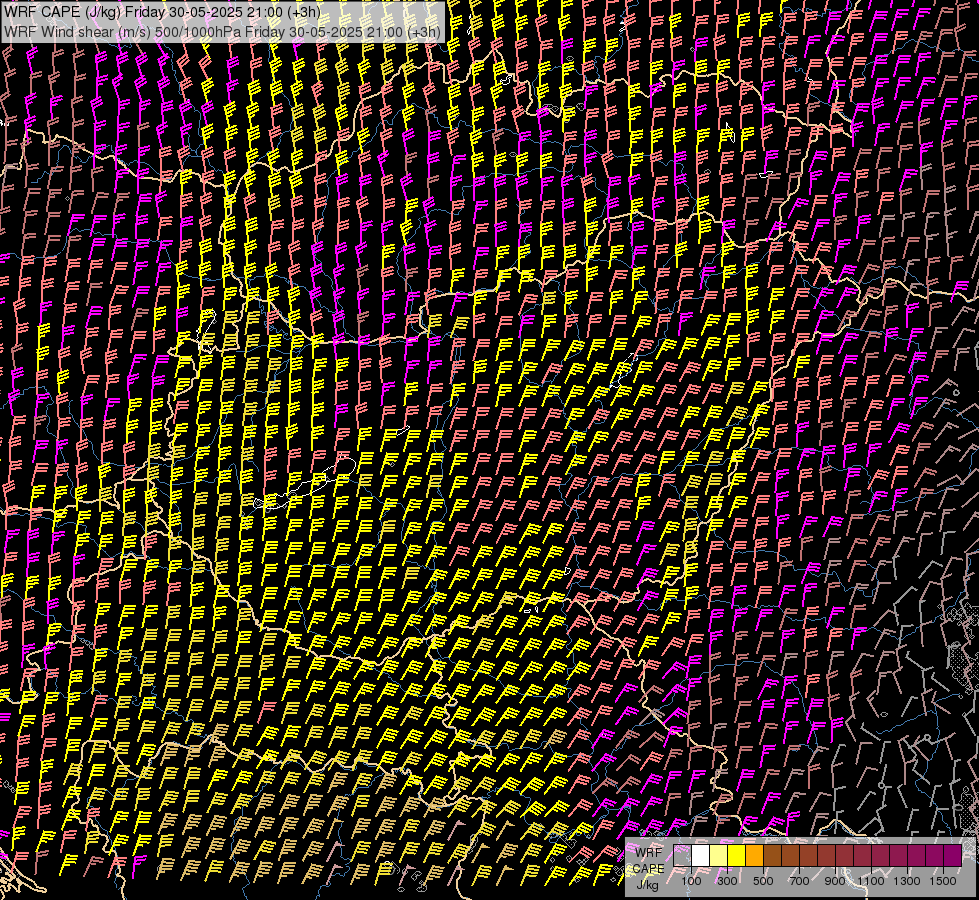
Task: Click the legend value 900
Action: 835,881
